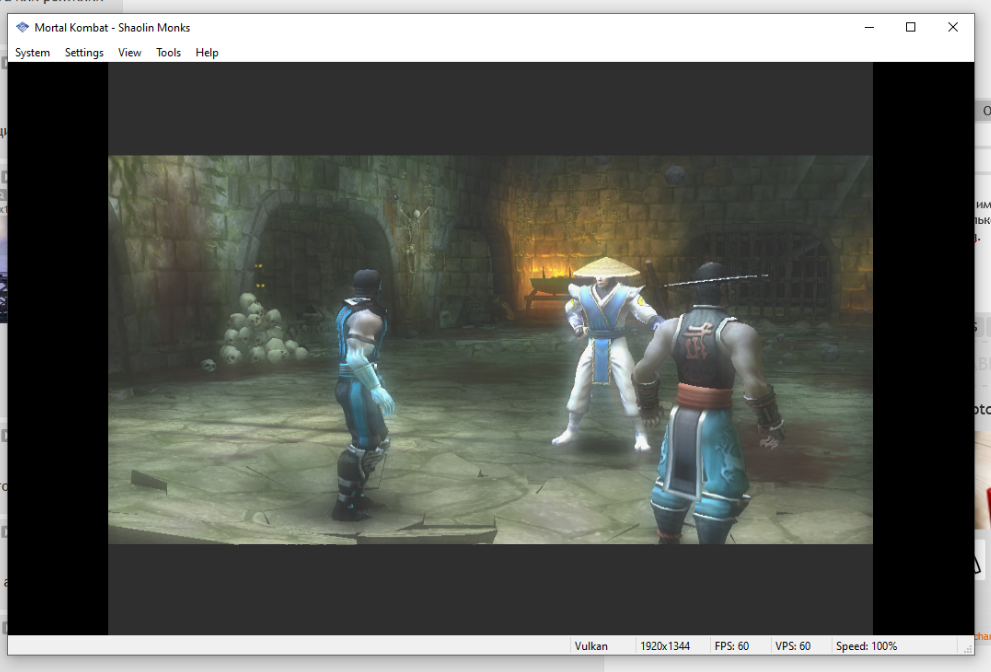Click the emulator app icon in title bar
Screen dimensions: 991x672
pyautogui.click(x=23, y=27)
